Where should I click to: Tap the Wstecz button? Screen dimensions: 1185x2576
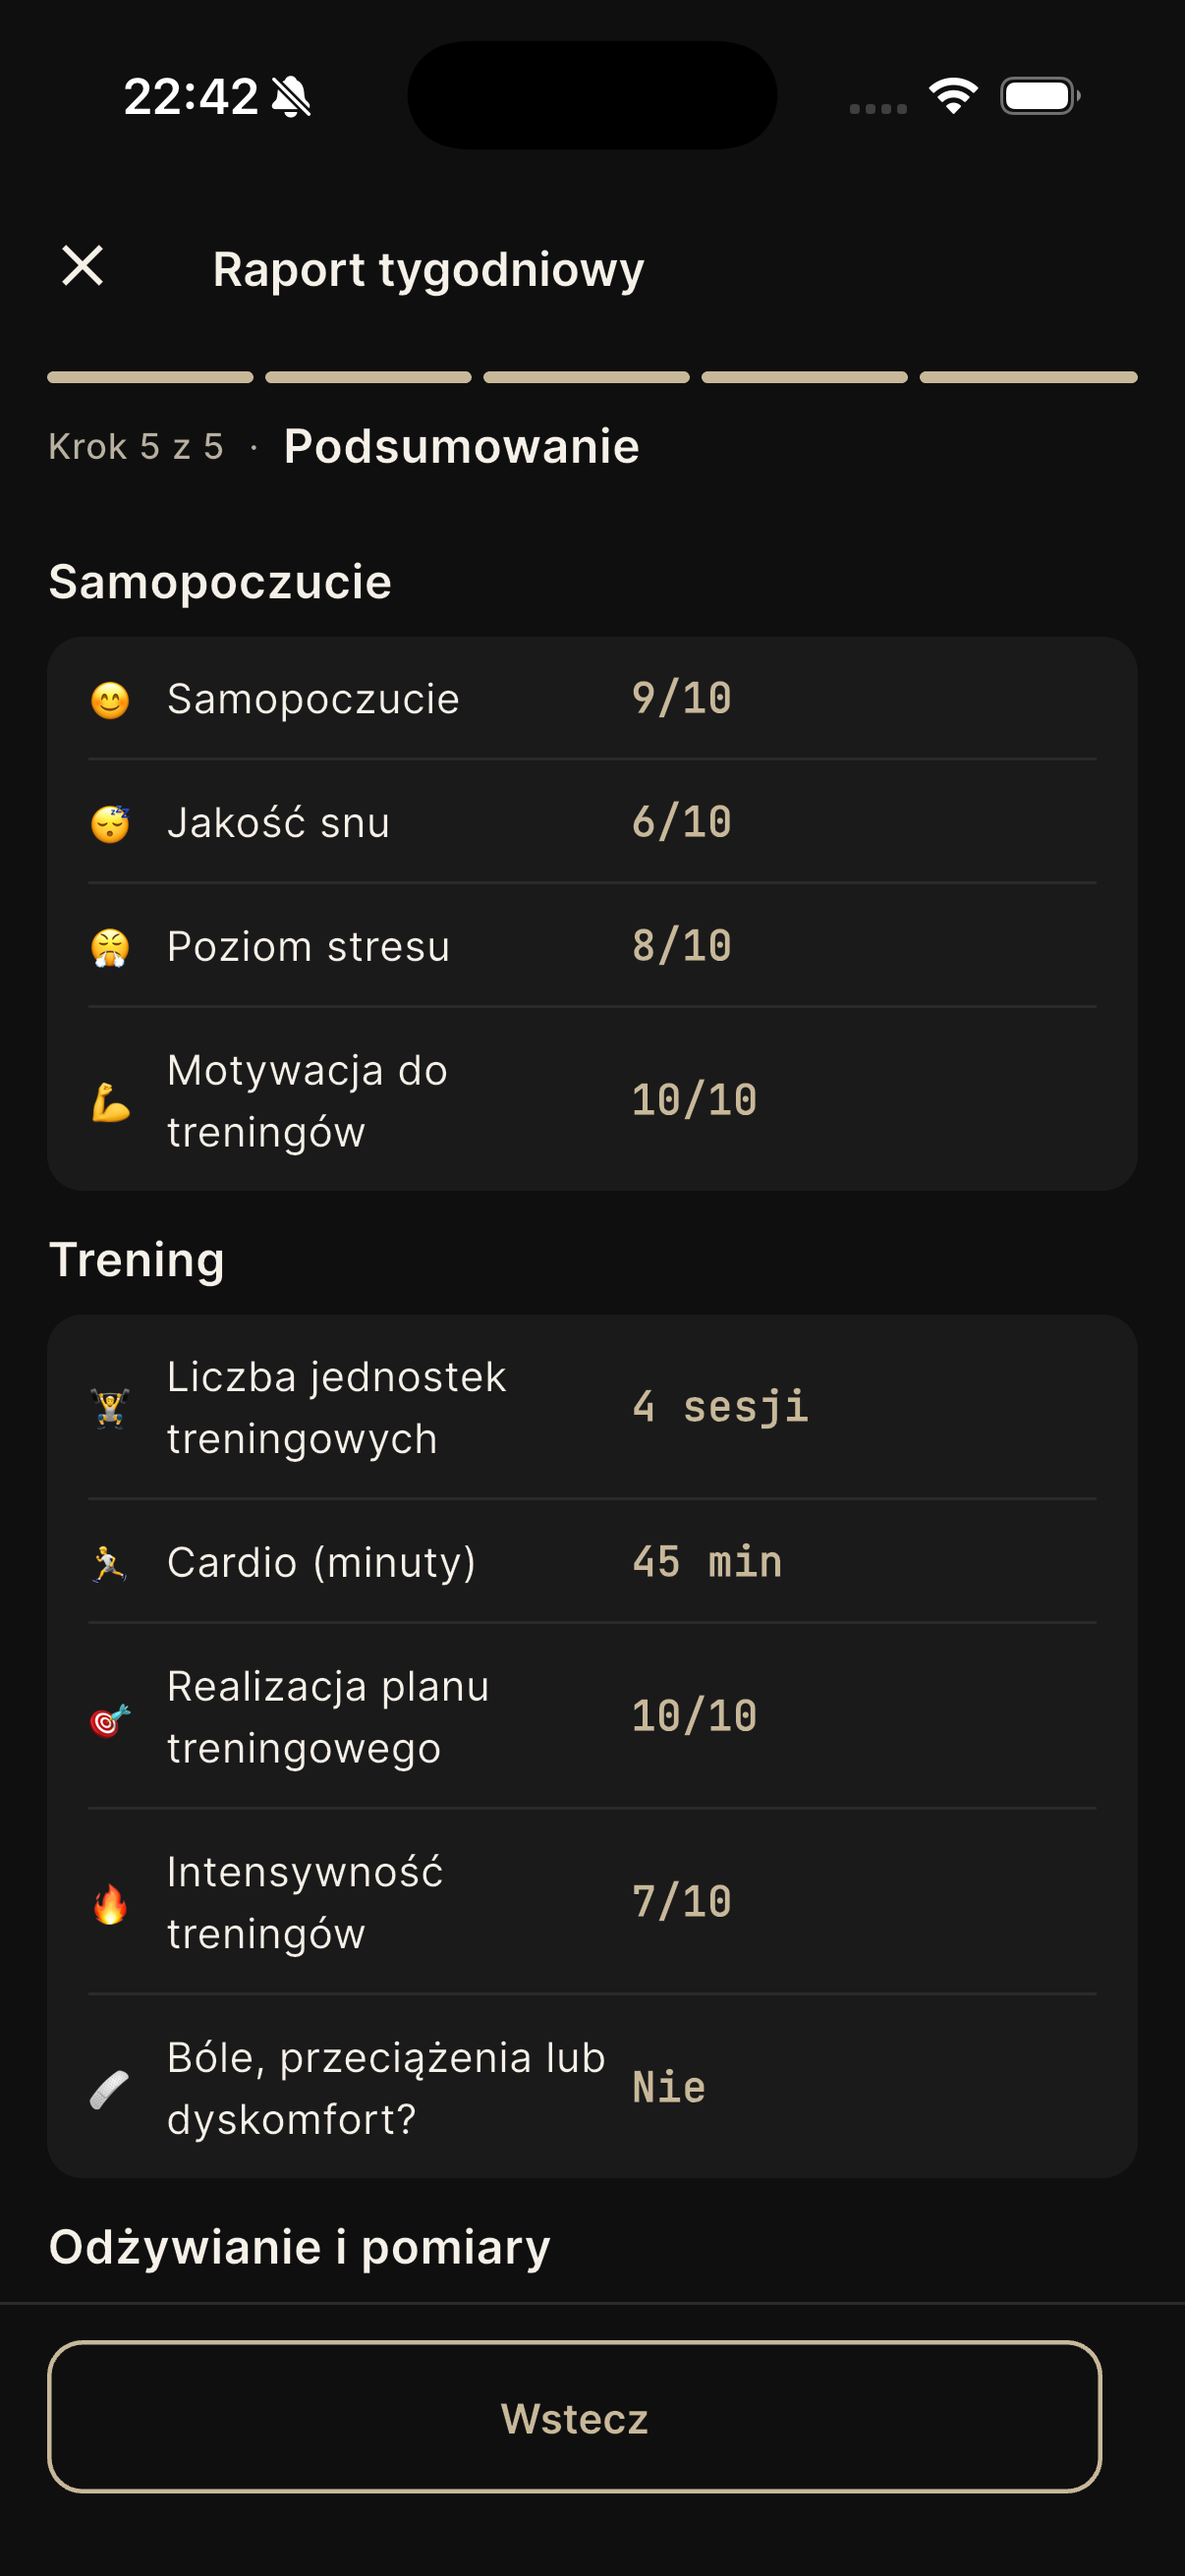(574, 2417)
